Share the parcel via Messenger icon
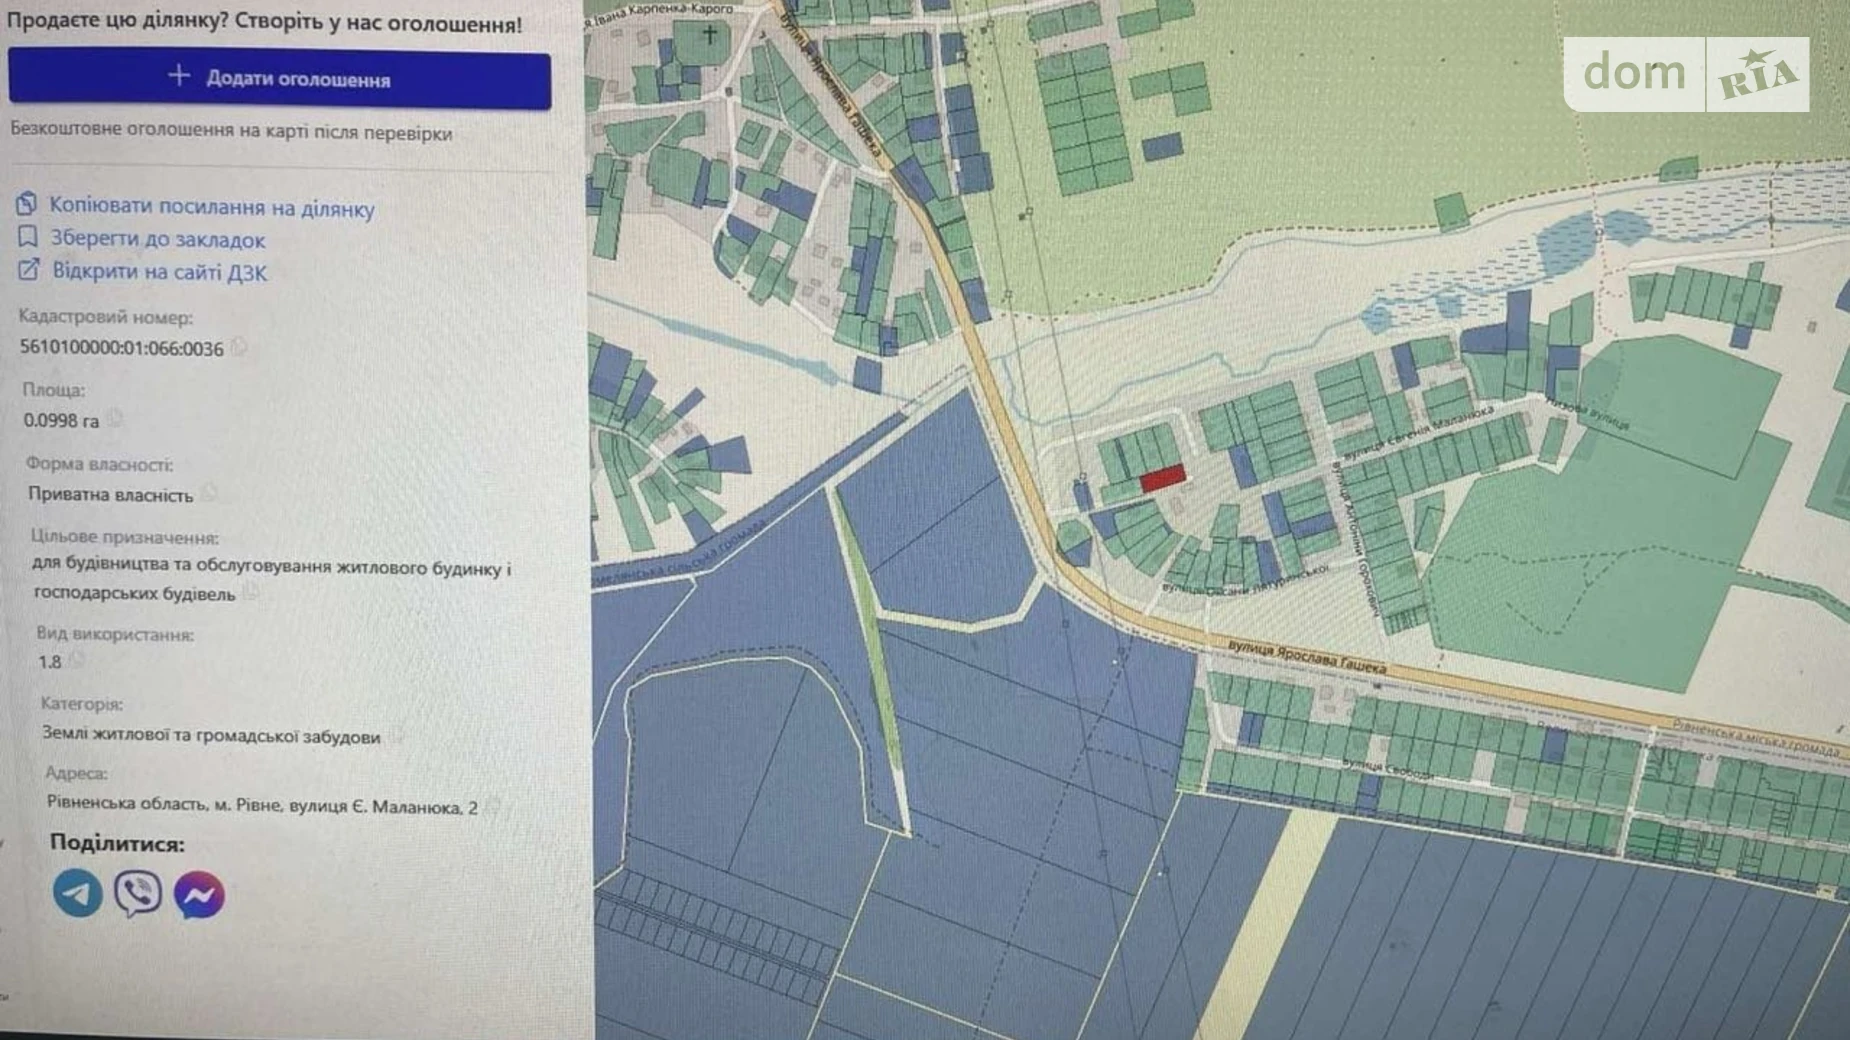The height and width of the screenshot is (1040, 1850). 199,895
